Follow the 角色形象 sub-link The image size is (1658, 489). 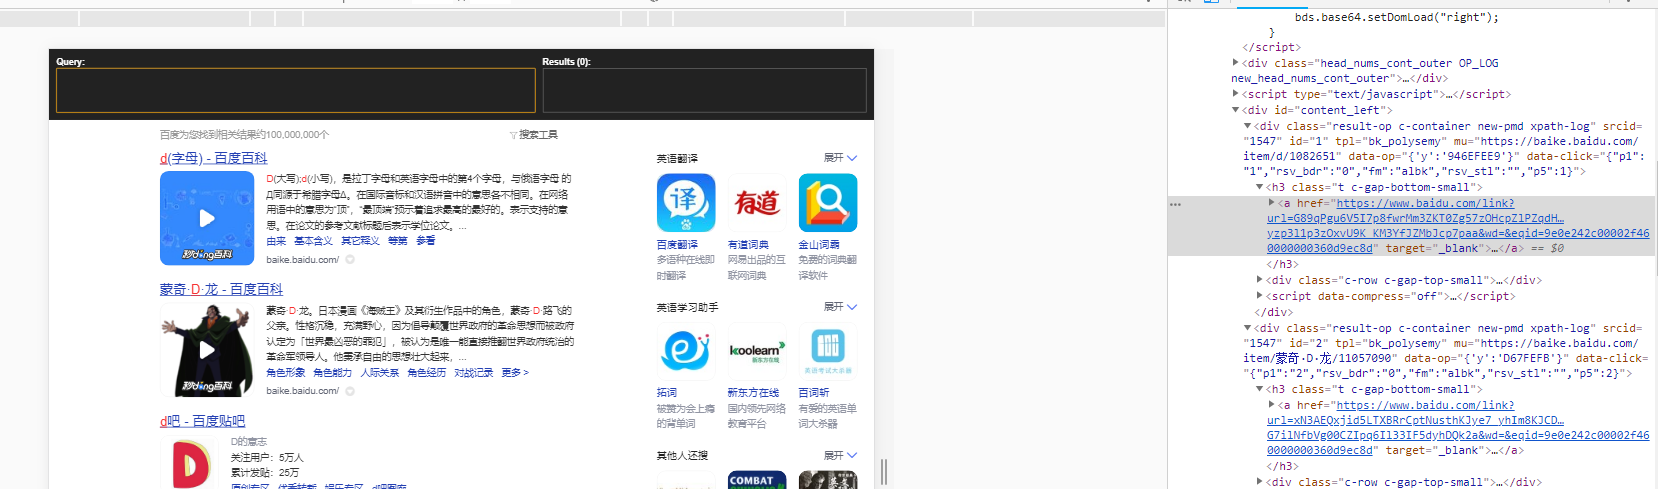(286, 372)
